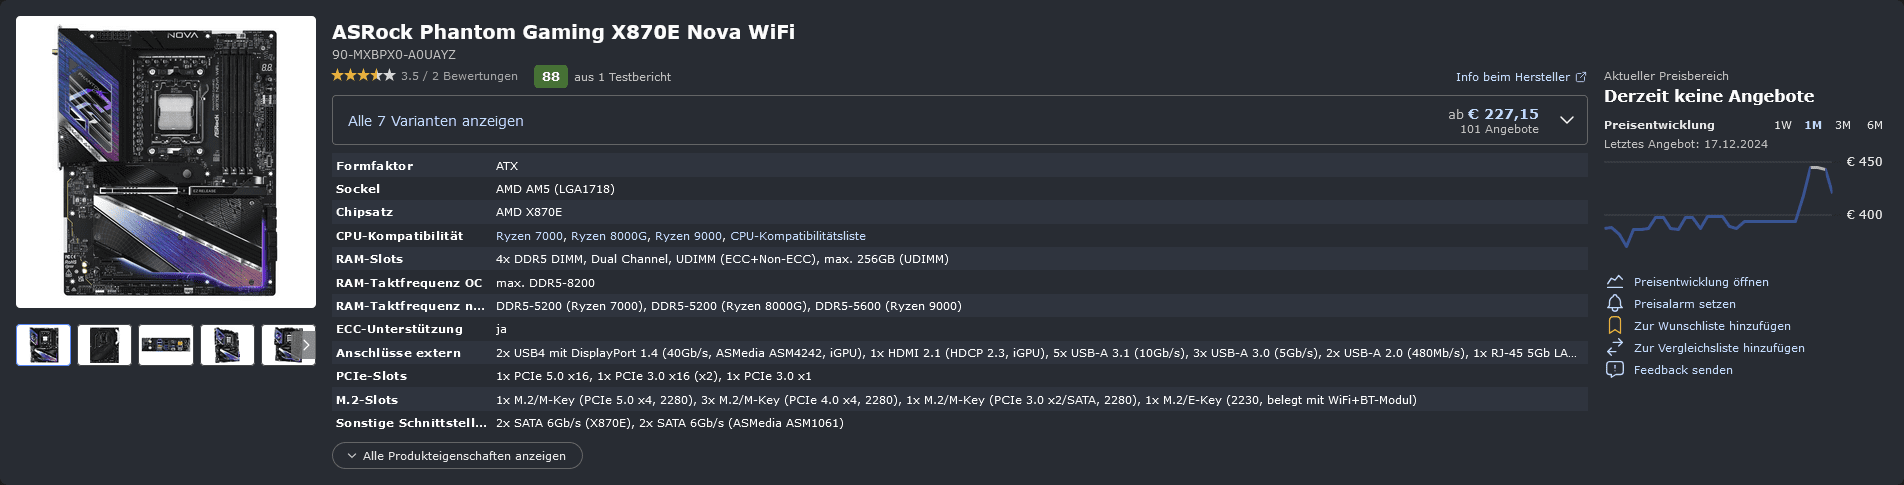Expand the Alle 7 Varianten anzeigen dropdown
The image size is (1904, 485).
436,121
